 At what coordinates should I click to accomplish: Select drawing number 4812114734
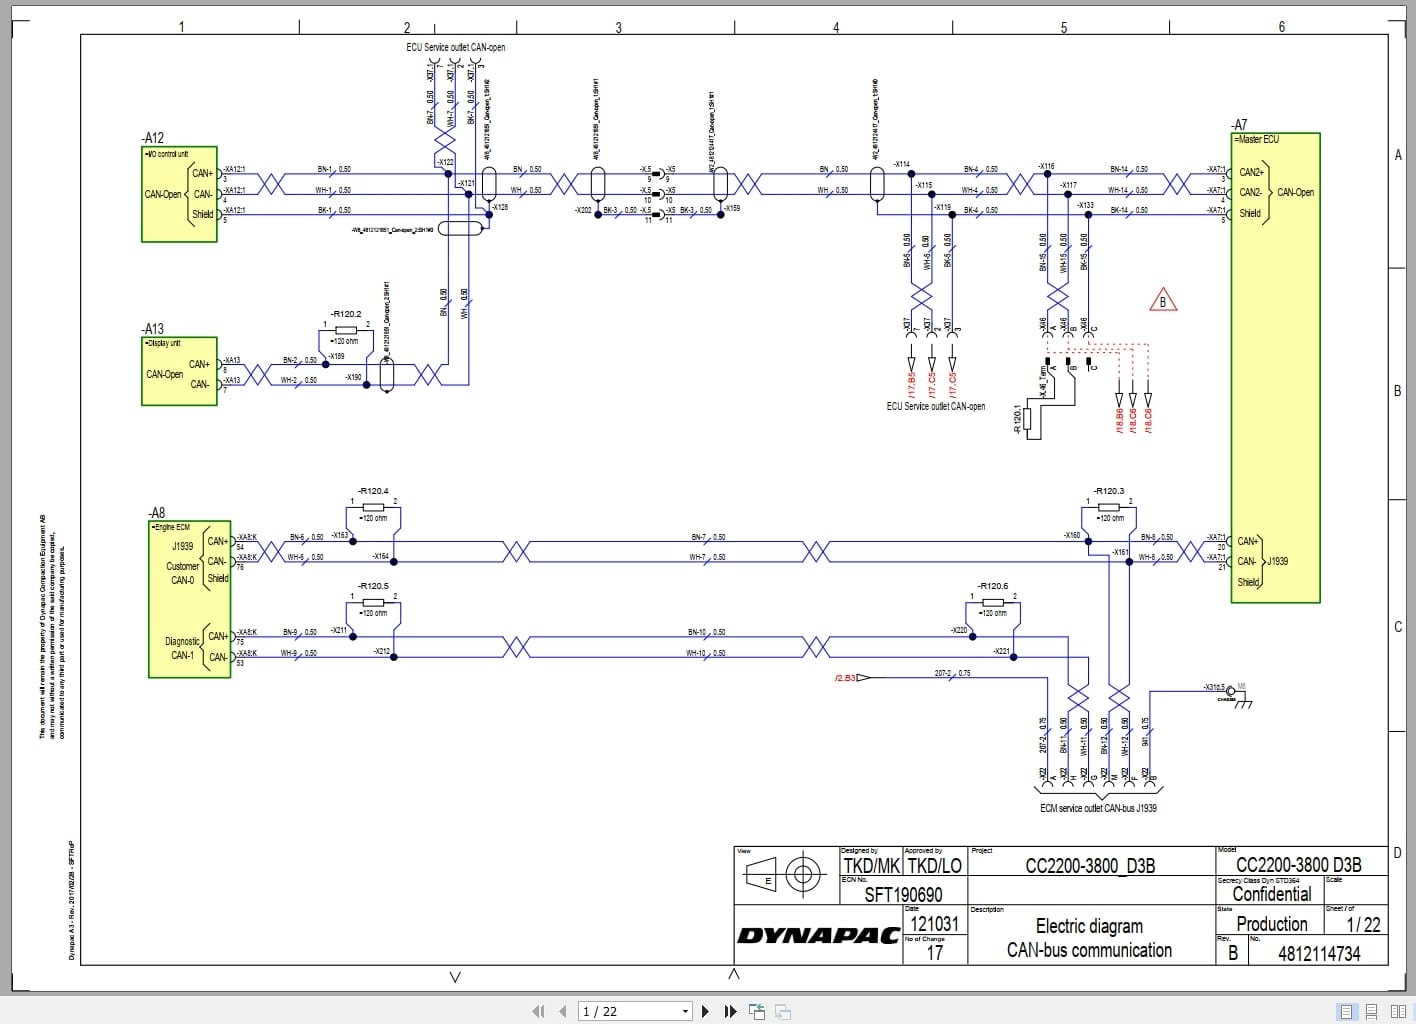[1319, 953]
